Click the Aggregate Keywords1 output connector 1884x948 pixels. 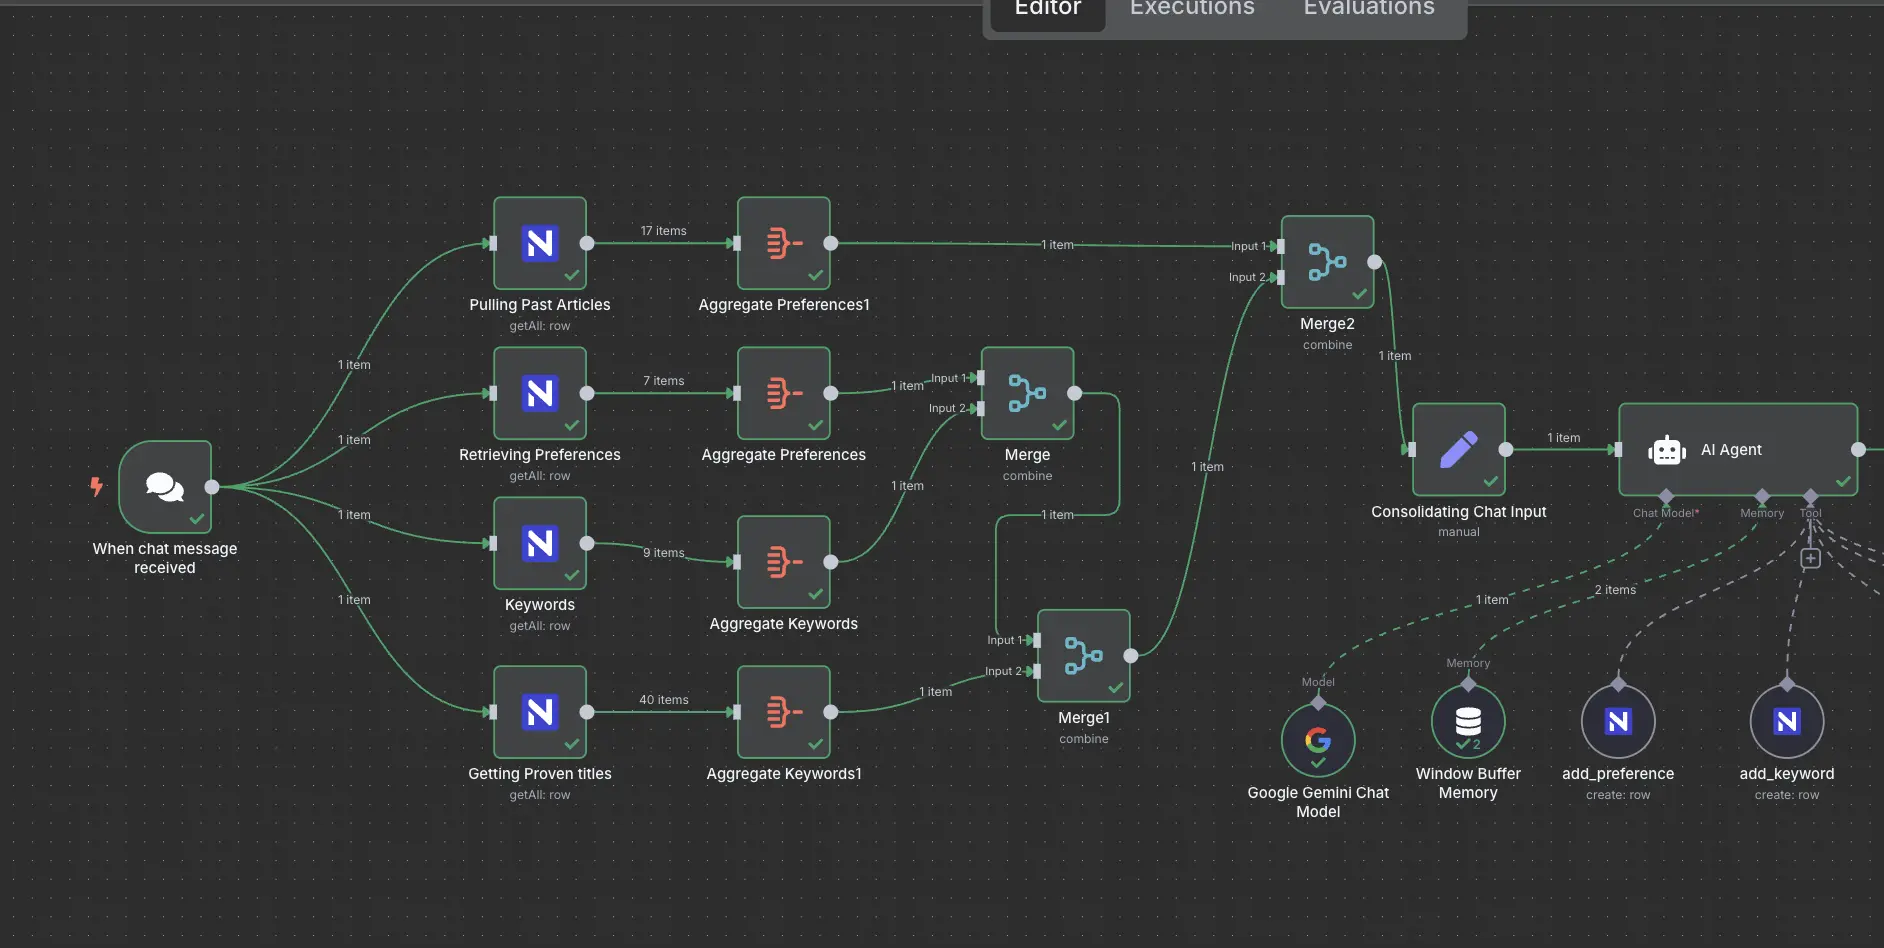831,712
